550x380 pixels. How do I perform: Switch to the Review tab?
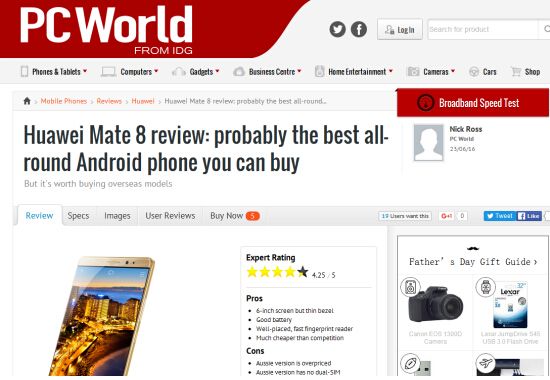(39, 215)
